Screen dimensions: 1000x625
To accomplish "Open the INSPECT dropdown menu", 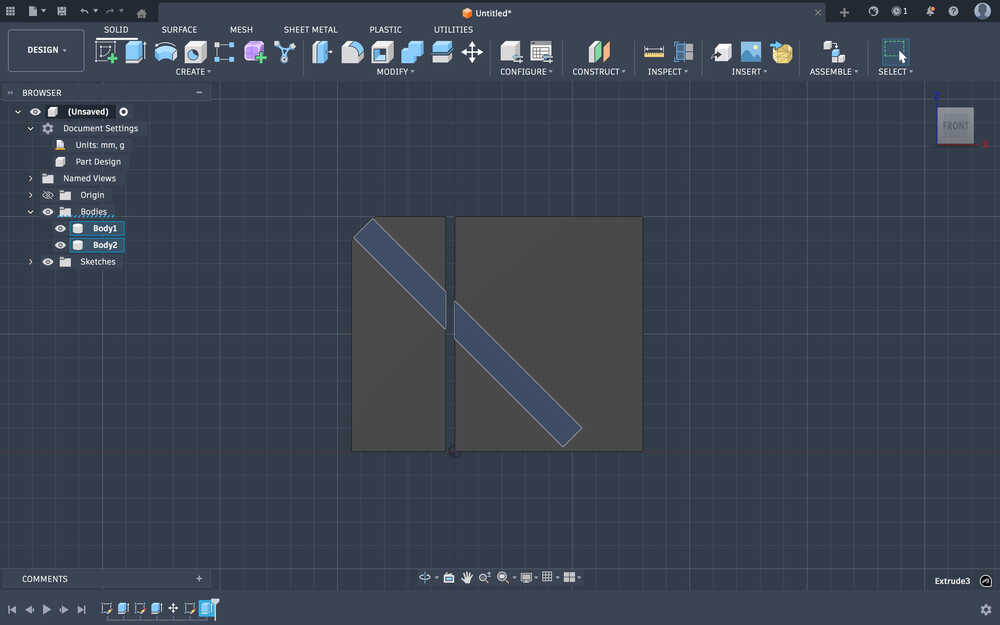I will pyautogui.click(x=668, y=71).
